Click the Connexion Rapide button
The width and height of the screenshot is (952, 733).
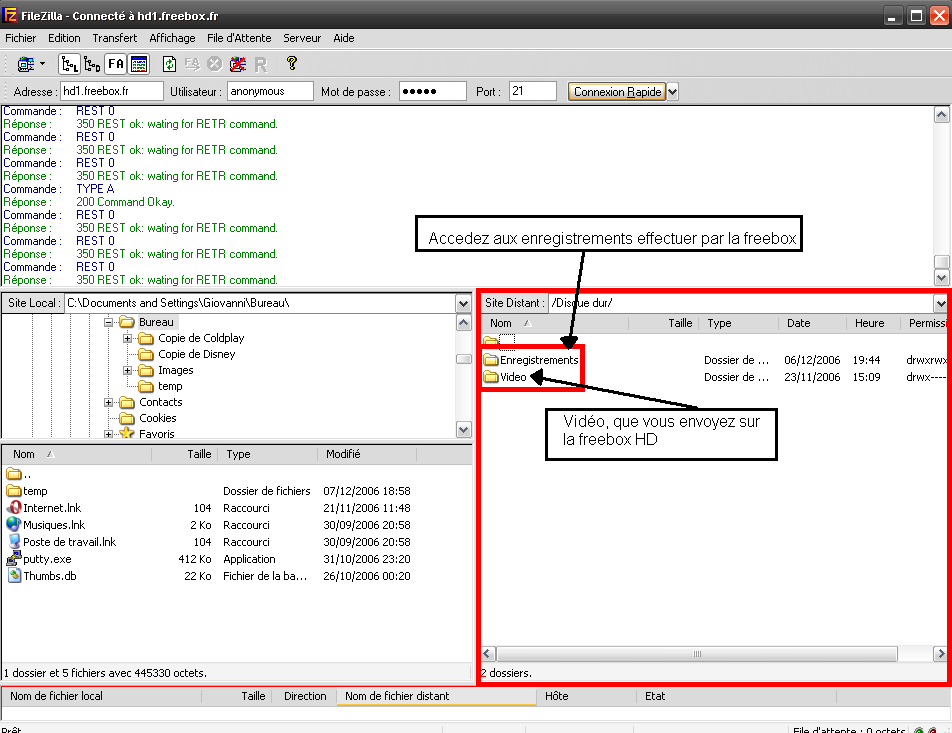click(x=617, y=92)
